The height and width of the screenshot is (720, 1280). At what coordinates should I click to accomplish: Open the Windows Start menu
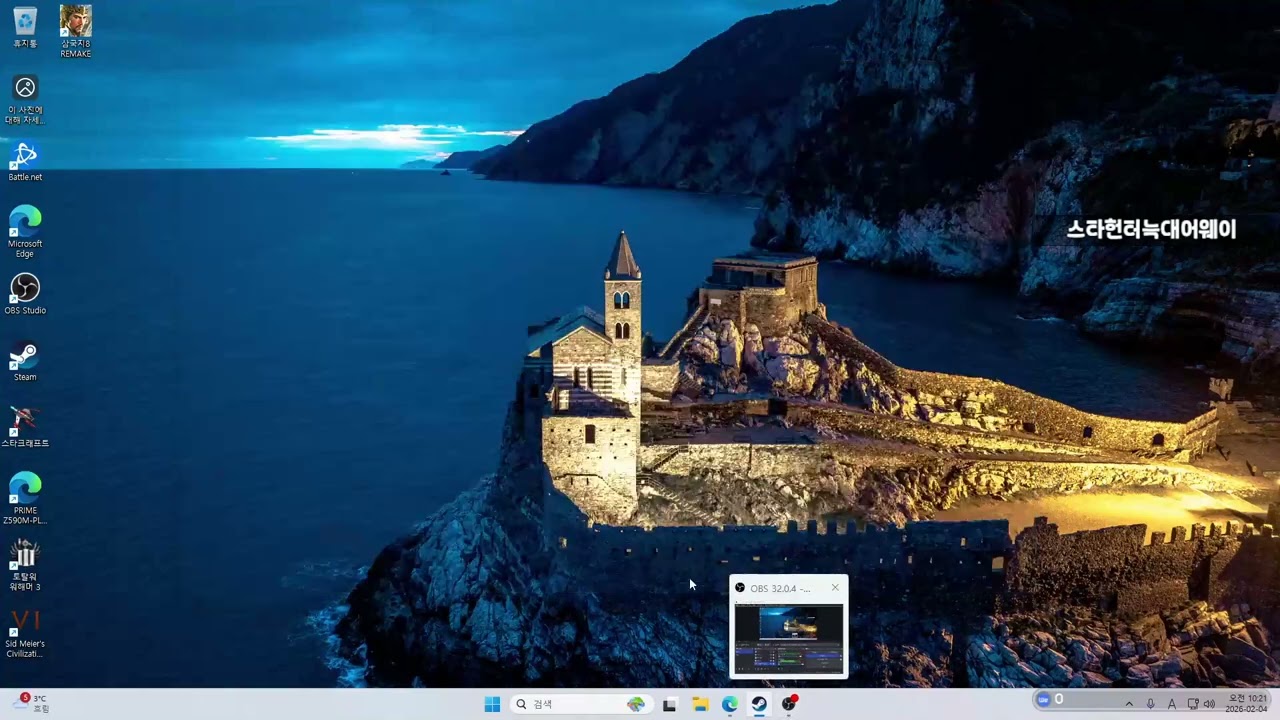[x=492, y=704]
